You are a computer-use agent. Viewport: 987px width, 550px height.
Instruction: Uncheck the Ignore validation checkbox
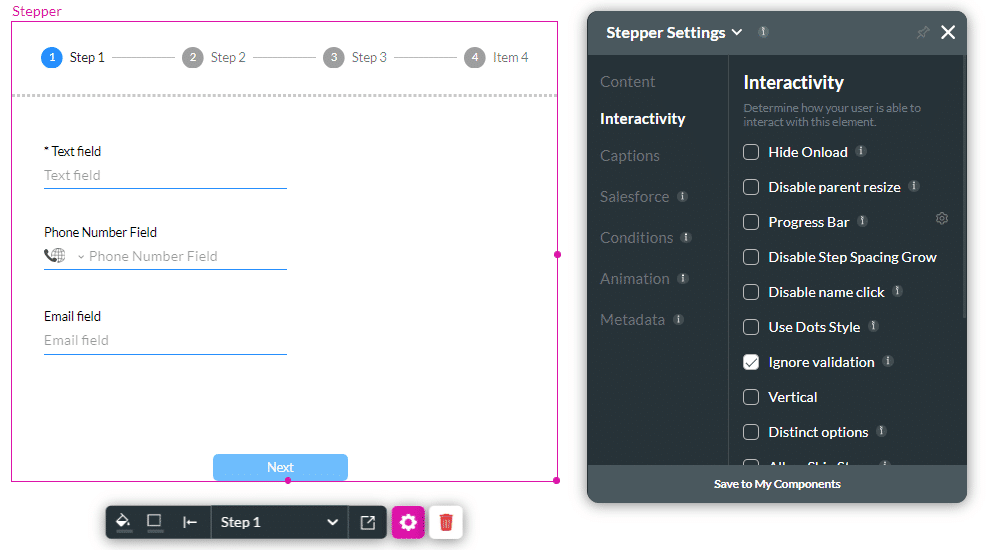751,362
